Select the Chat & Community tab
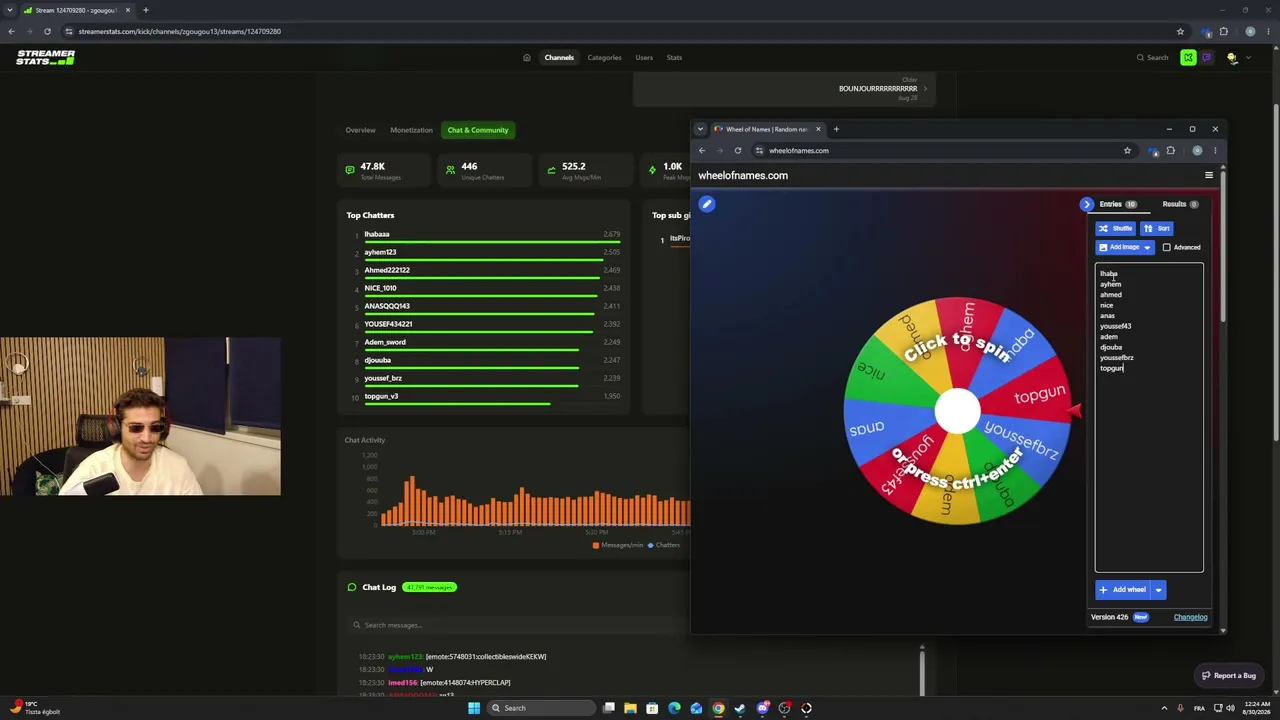1280x720 pixels. (478, 130)
